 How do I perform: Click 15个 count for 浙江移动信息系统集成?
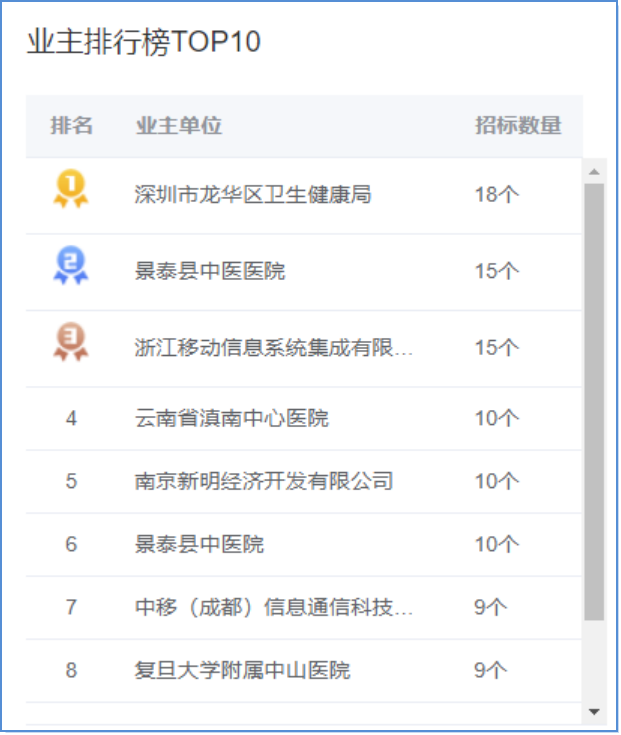(497, 347)
